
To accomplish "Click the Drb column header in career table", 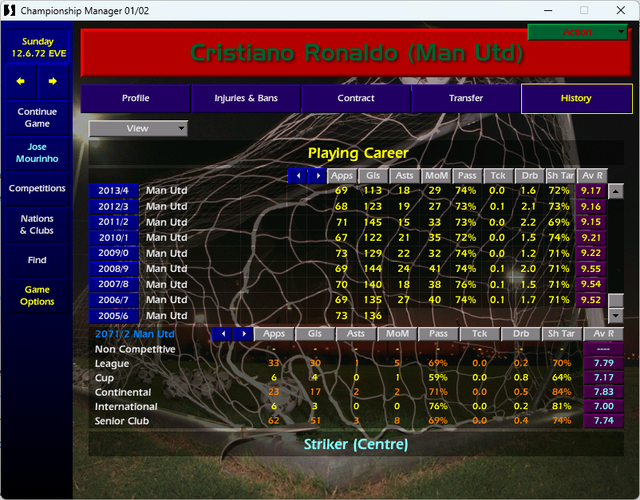I will pos(530,176).
